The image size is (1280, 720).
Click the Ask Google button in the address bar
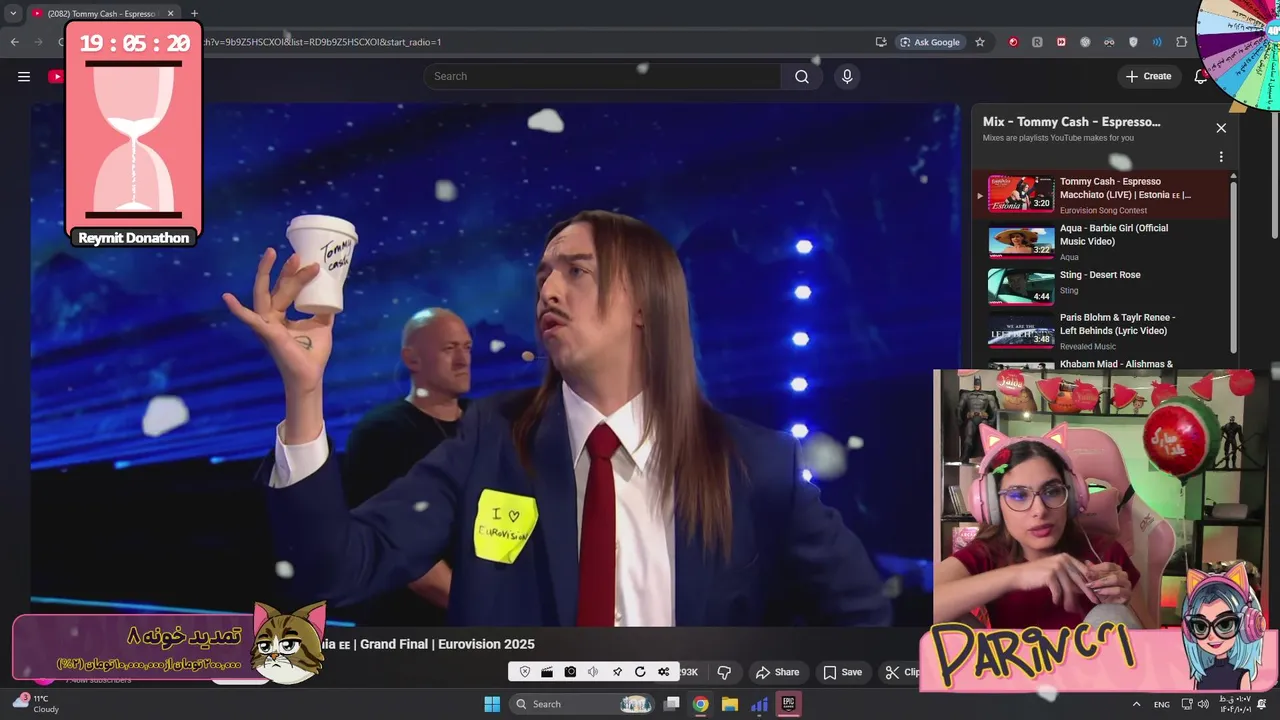tap(930, 42)
